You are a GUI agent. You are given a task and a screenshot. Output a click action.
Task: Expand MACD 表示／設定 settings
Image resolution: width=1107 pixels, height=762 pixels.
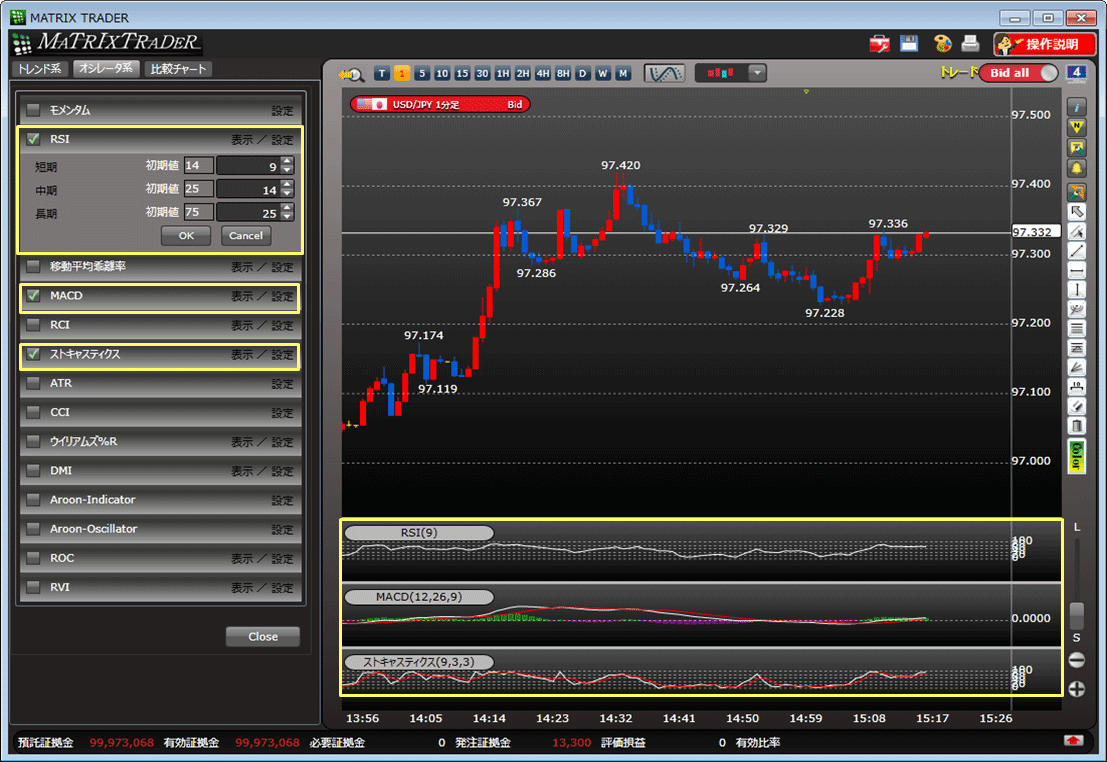point(262,297)
